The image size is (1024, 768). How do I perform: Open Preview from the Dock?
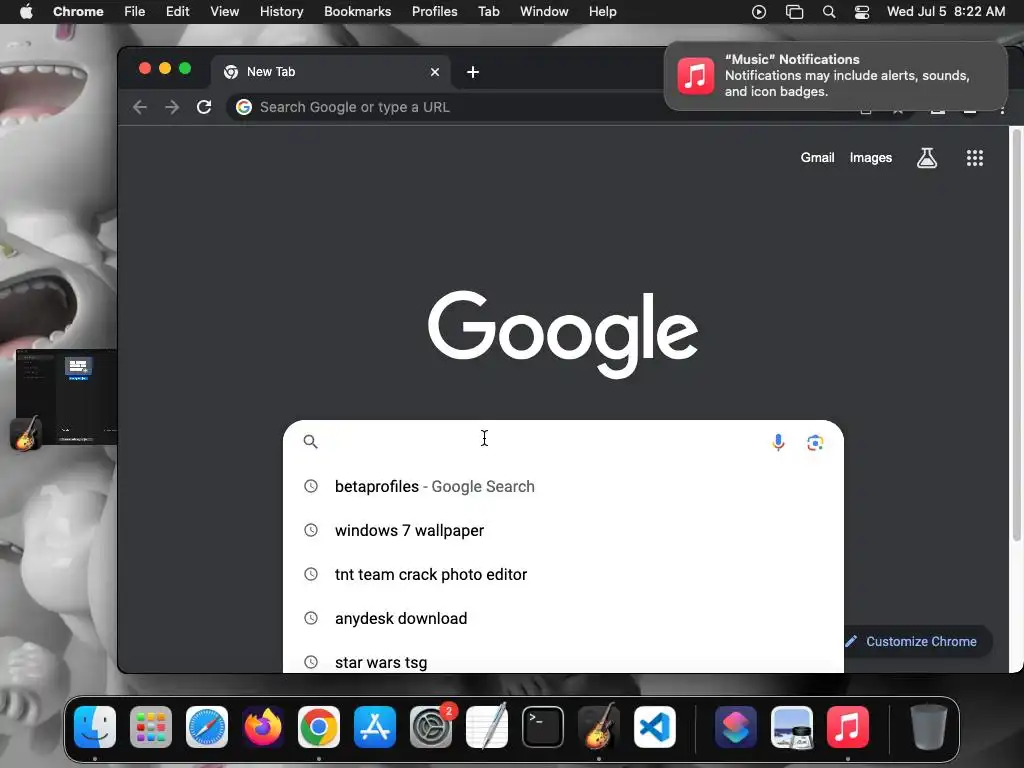click(x=792, y=727)
